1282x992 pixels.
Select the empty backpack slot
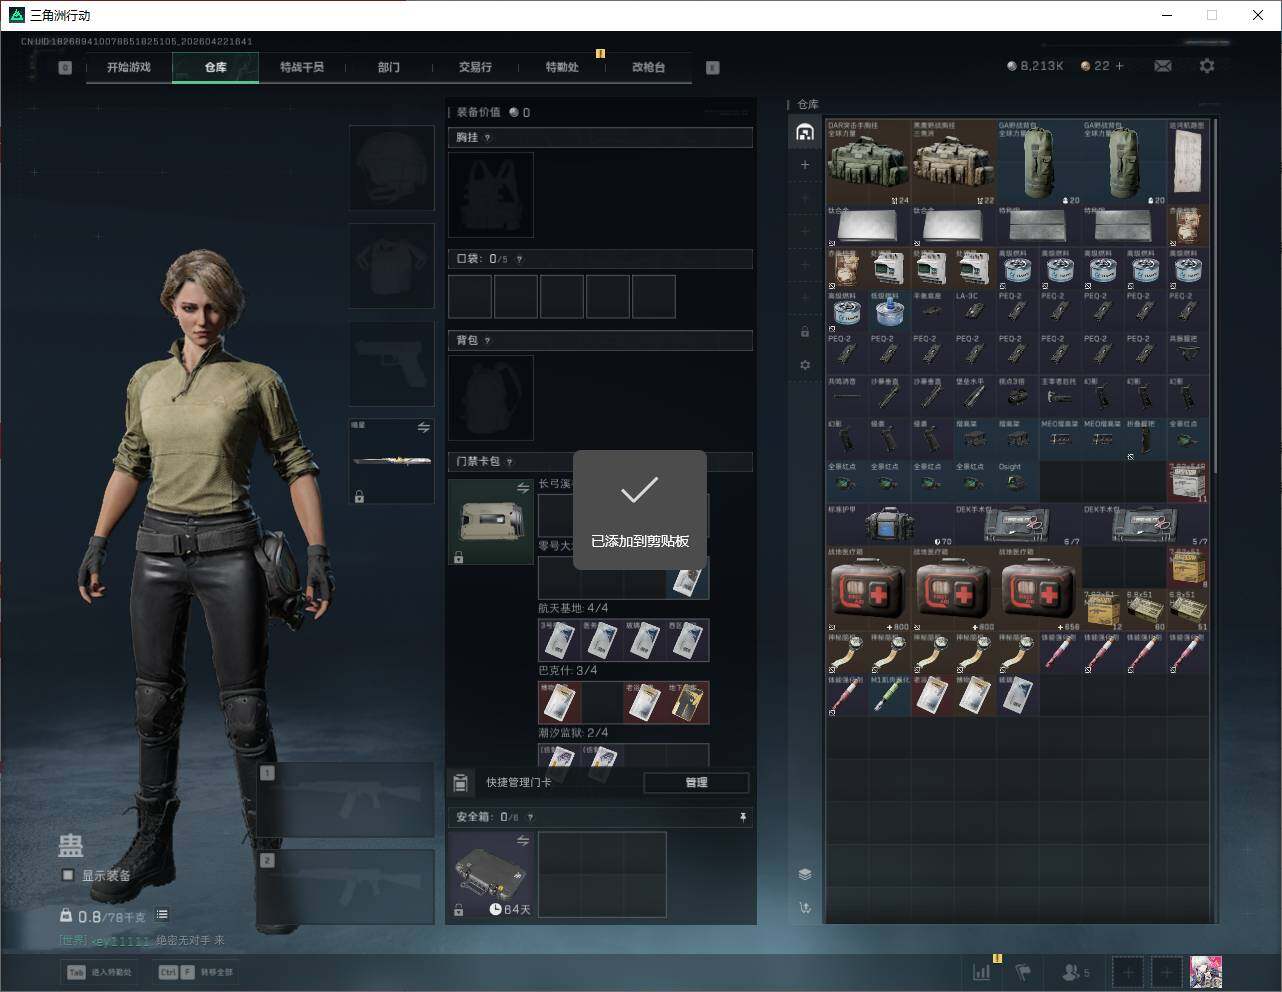coord(491,397)
